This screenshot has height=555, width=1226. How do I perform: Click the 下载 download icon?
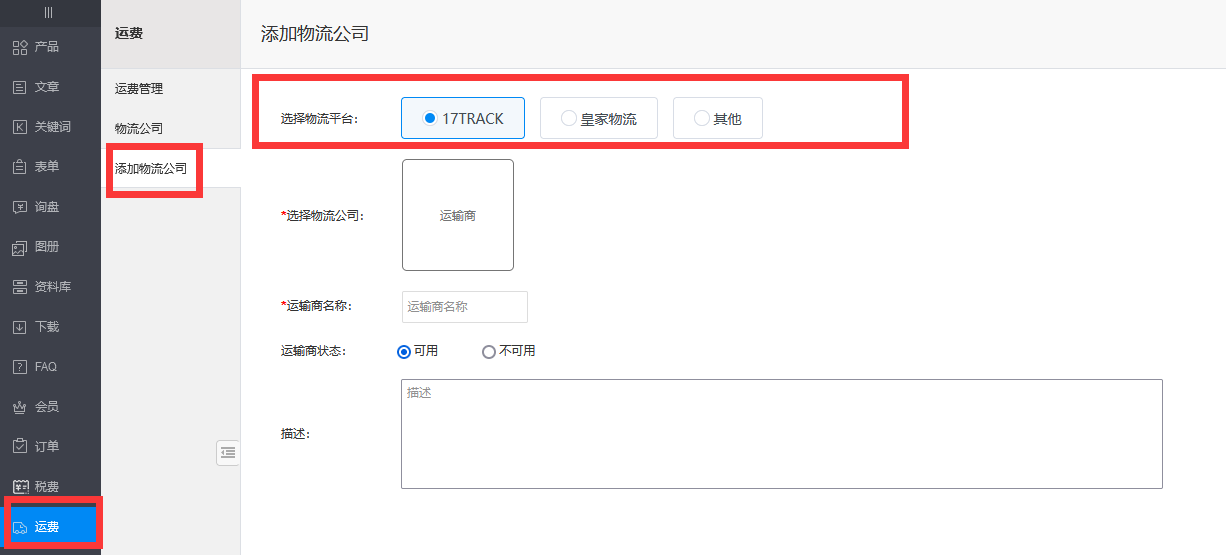(19, 327)
